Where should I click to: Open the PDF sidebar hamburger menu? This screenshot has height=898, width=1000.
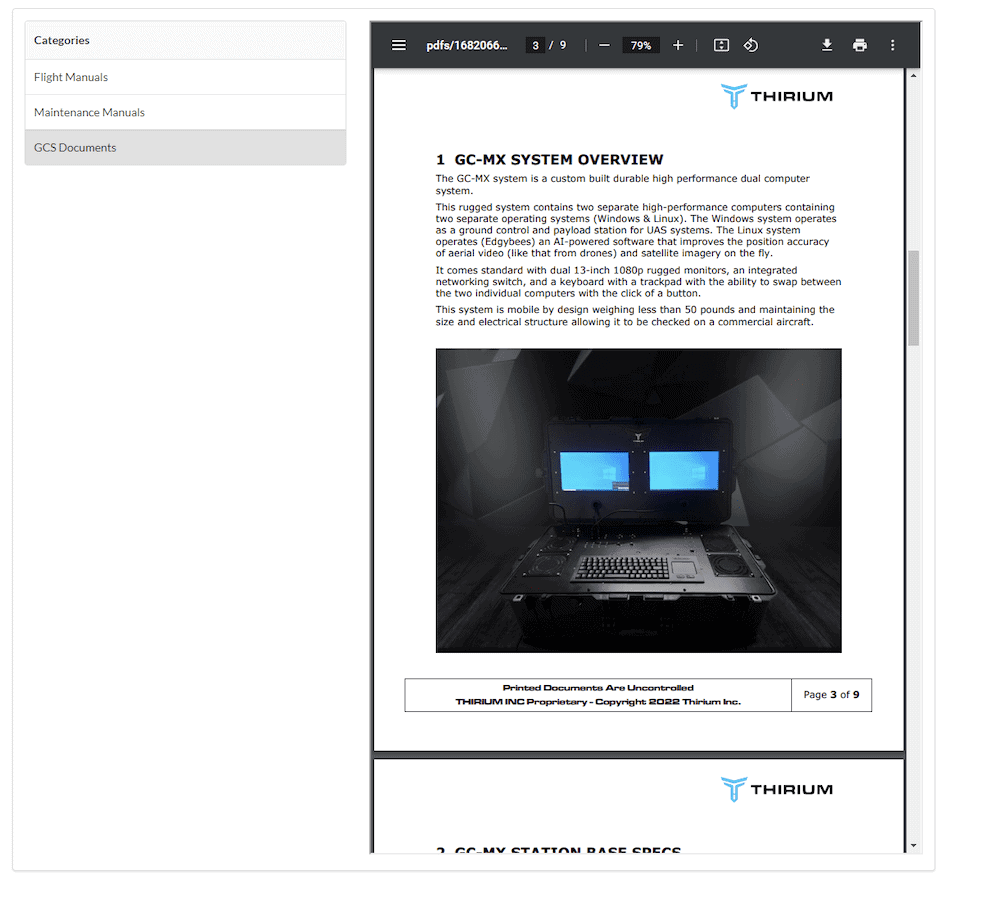[x=399, y=45]
